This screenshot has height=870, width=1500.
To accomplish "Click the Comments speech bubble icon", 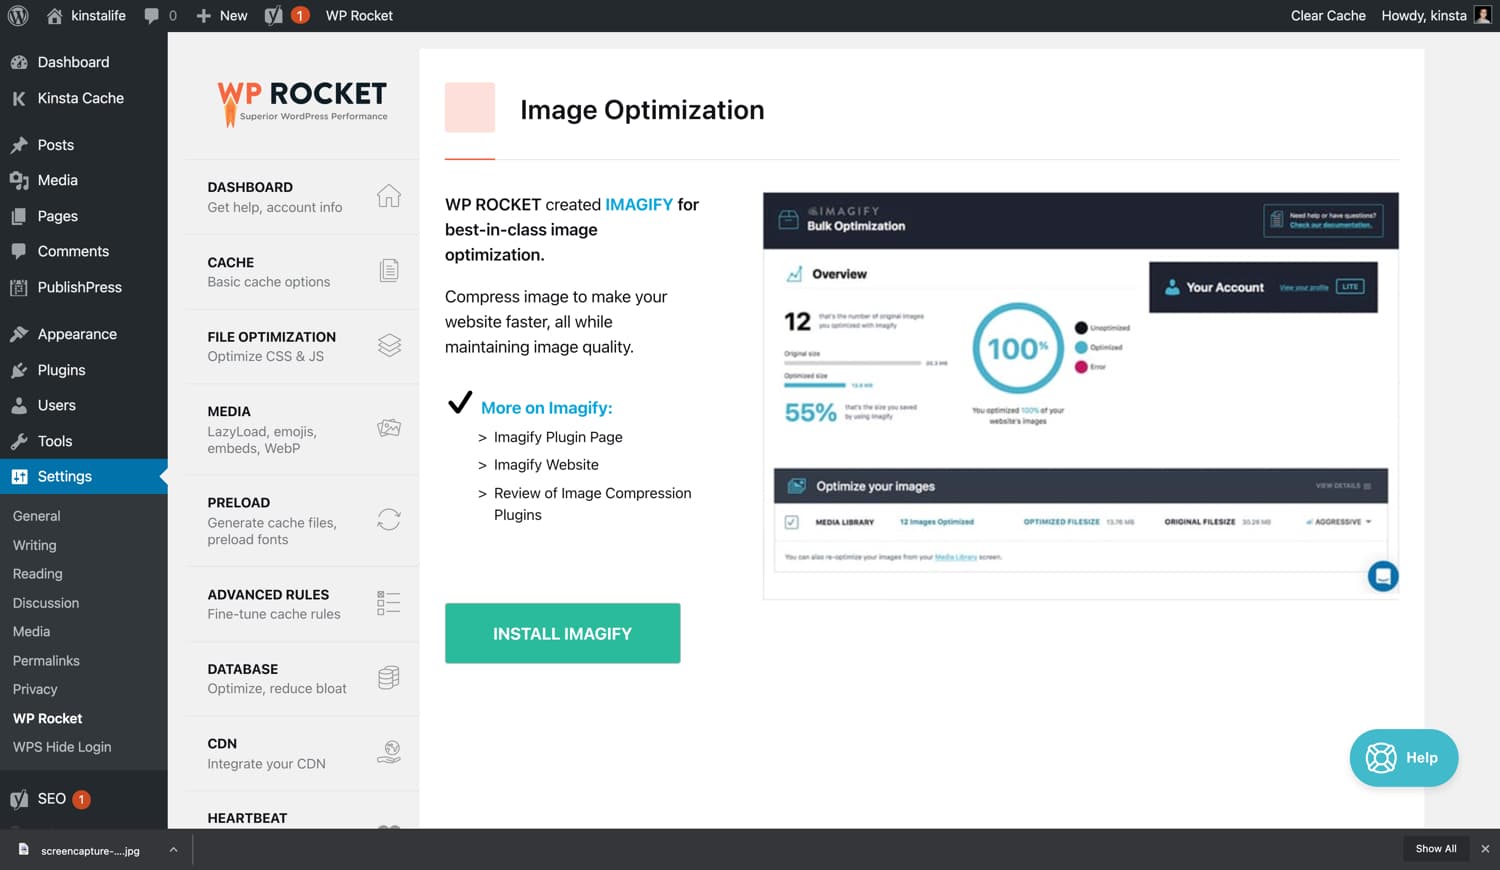I will pos(20,251).
